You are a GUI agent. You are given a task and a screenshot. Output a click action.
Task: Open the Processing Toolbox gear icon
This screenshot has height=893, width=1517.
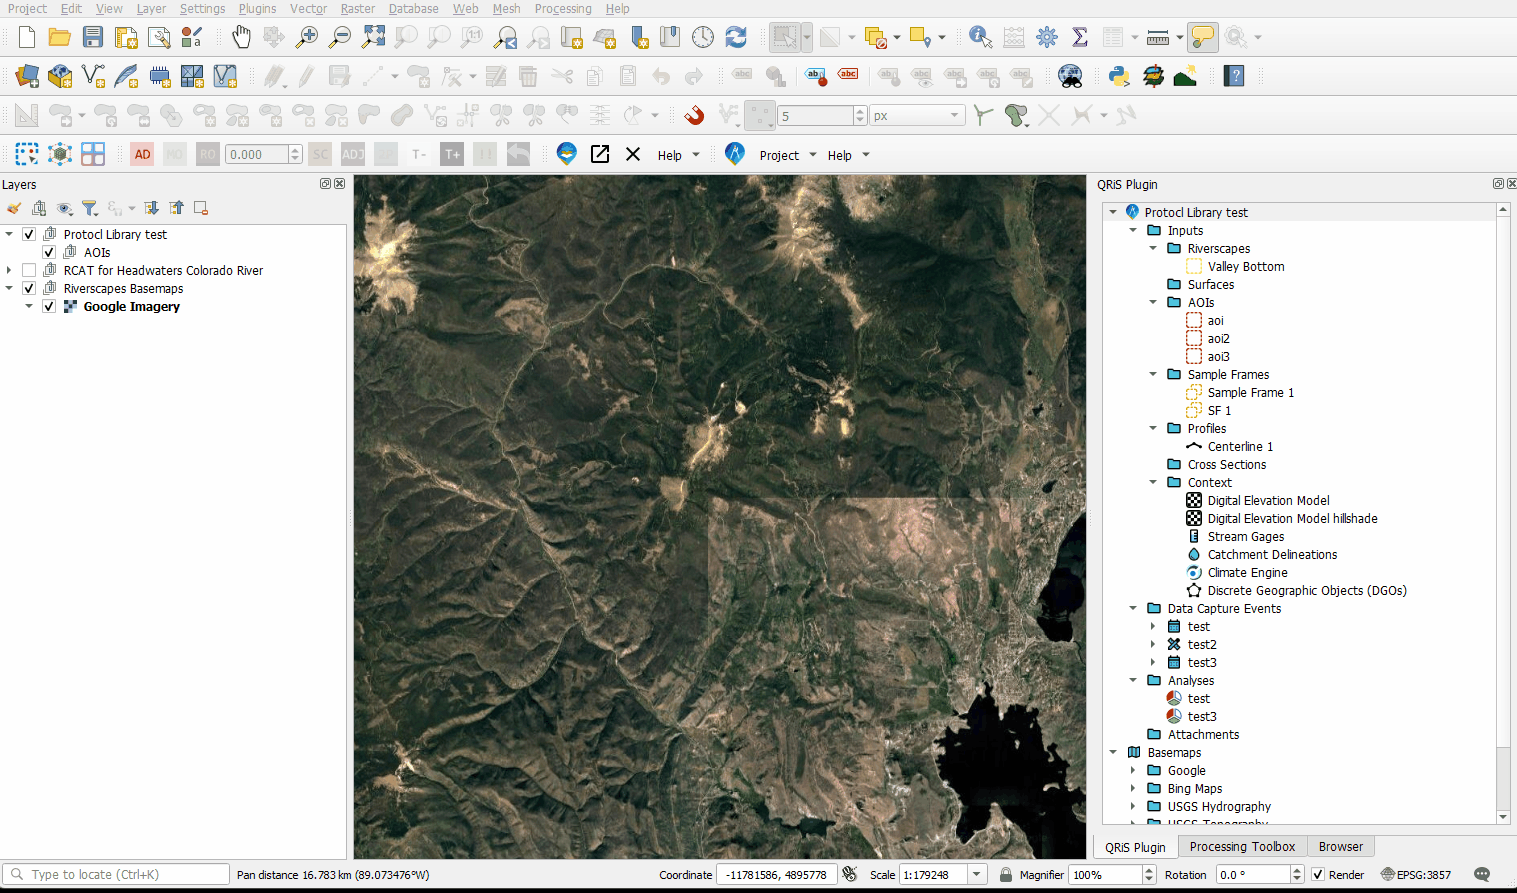(x=1047, y=38)
